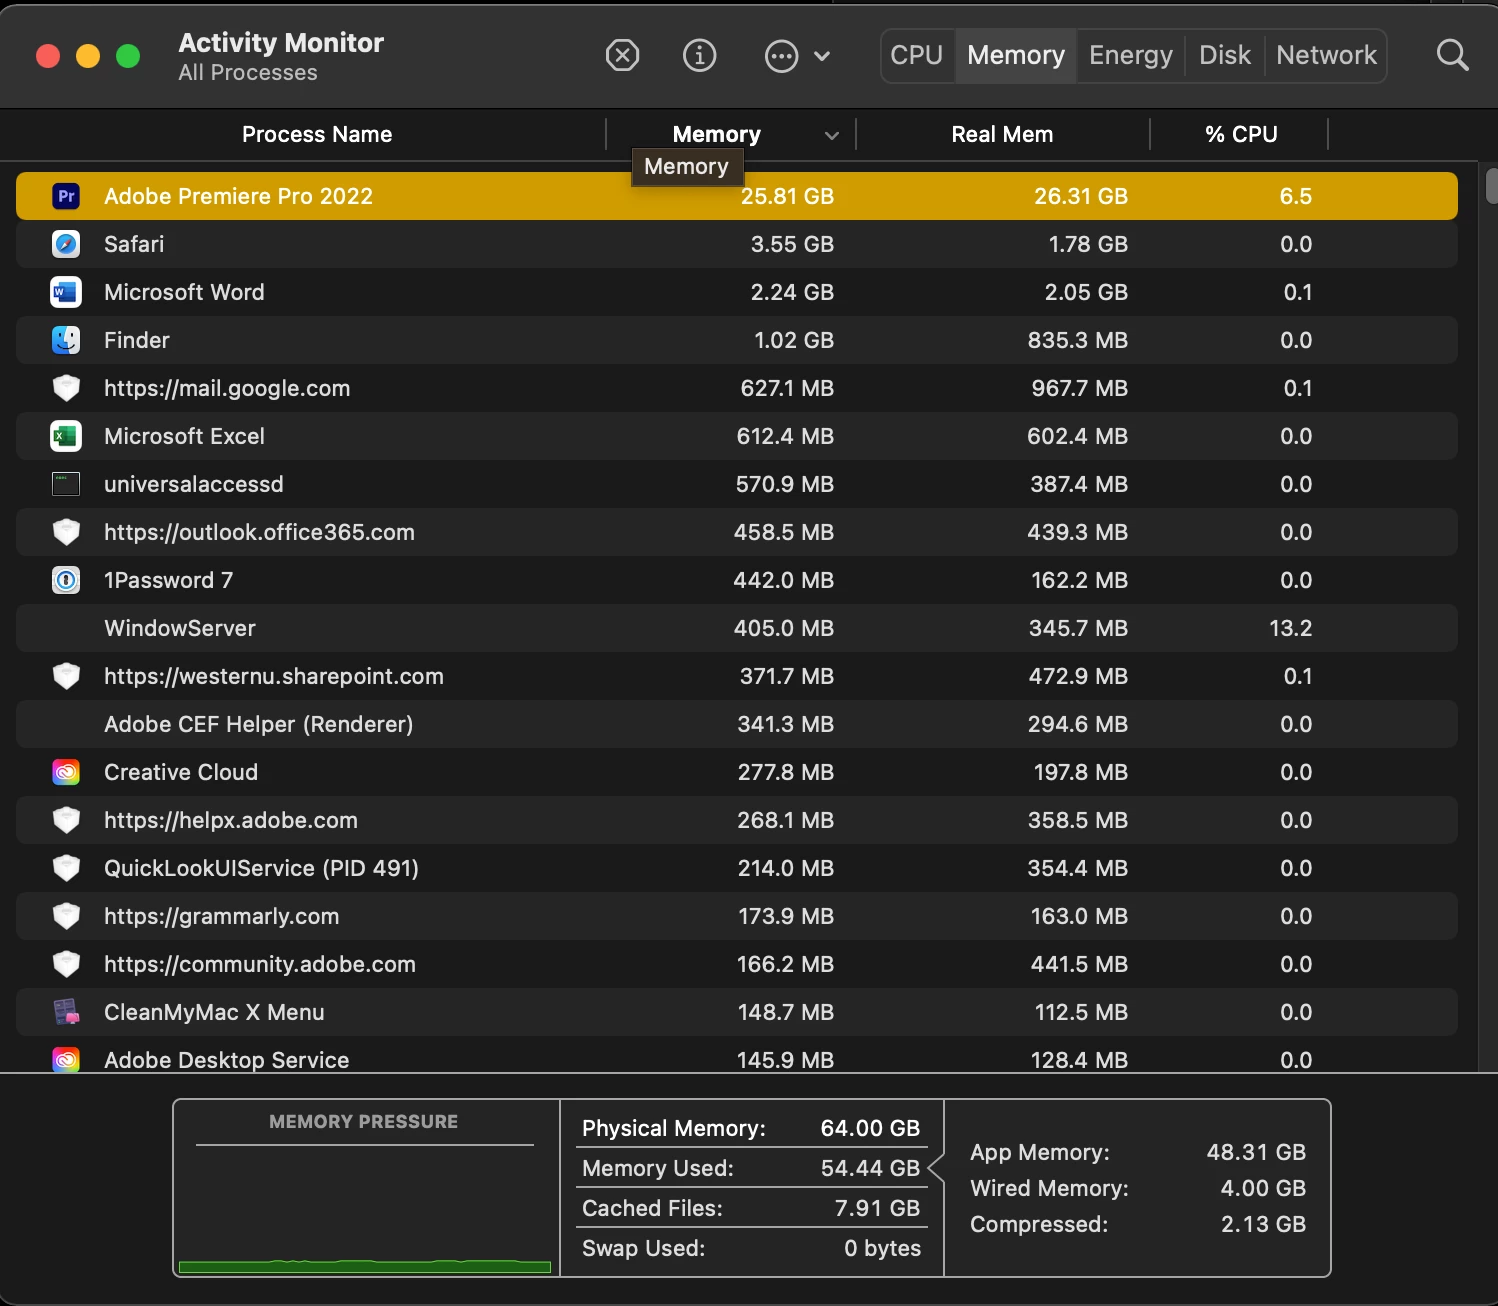Click the shield icon for outlook.office365.com

[66, 532]
